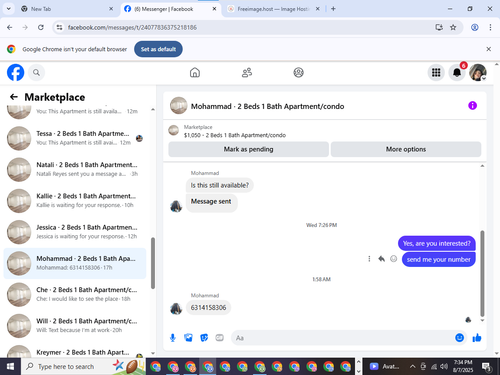Click the conversation list scrollbar
The image size is (500, 375).
point(153,263)
